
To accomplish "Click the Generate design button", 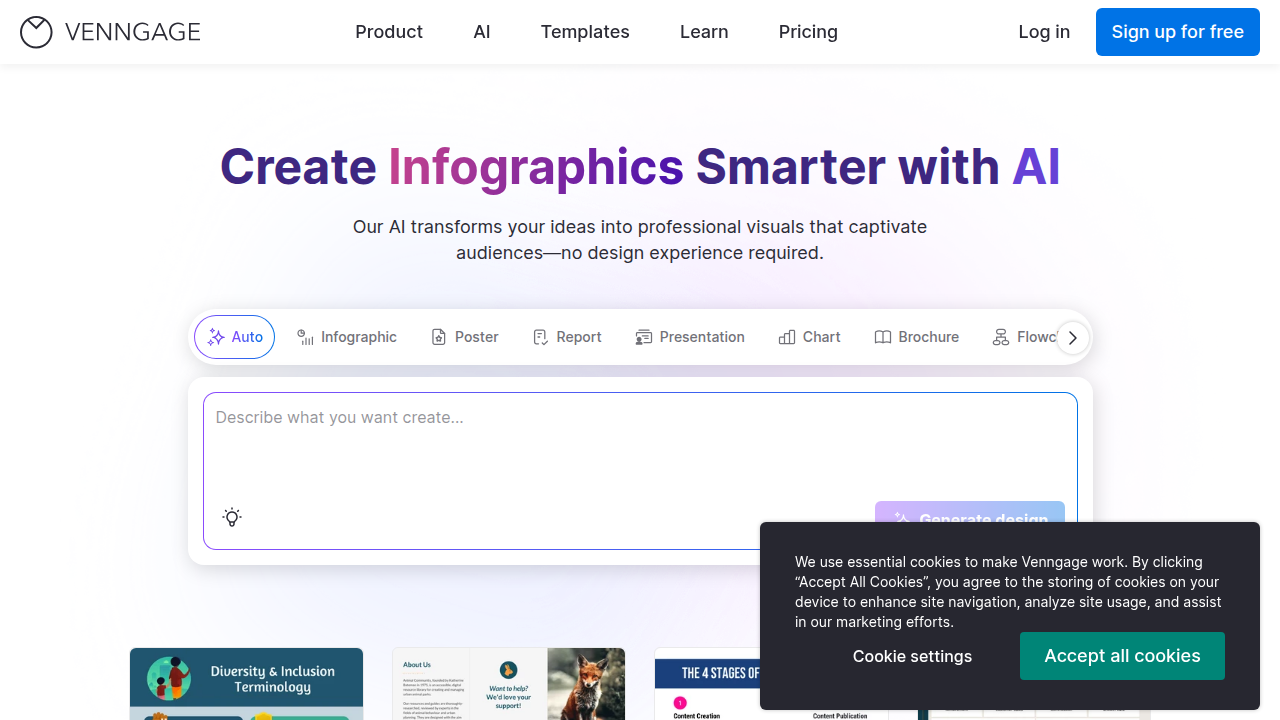I will point(970,512).
